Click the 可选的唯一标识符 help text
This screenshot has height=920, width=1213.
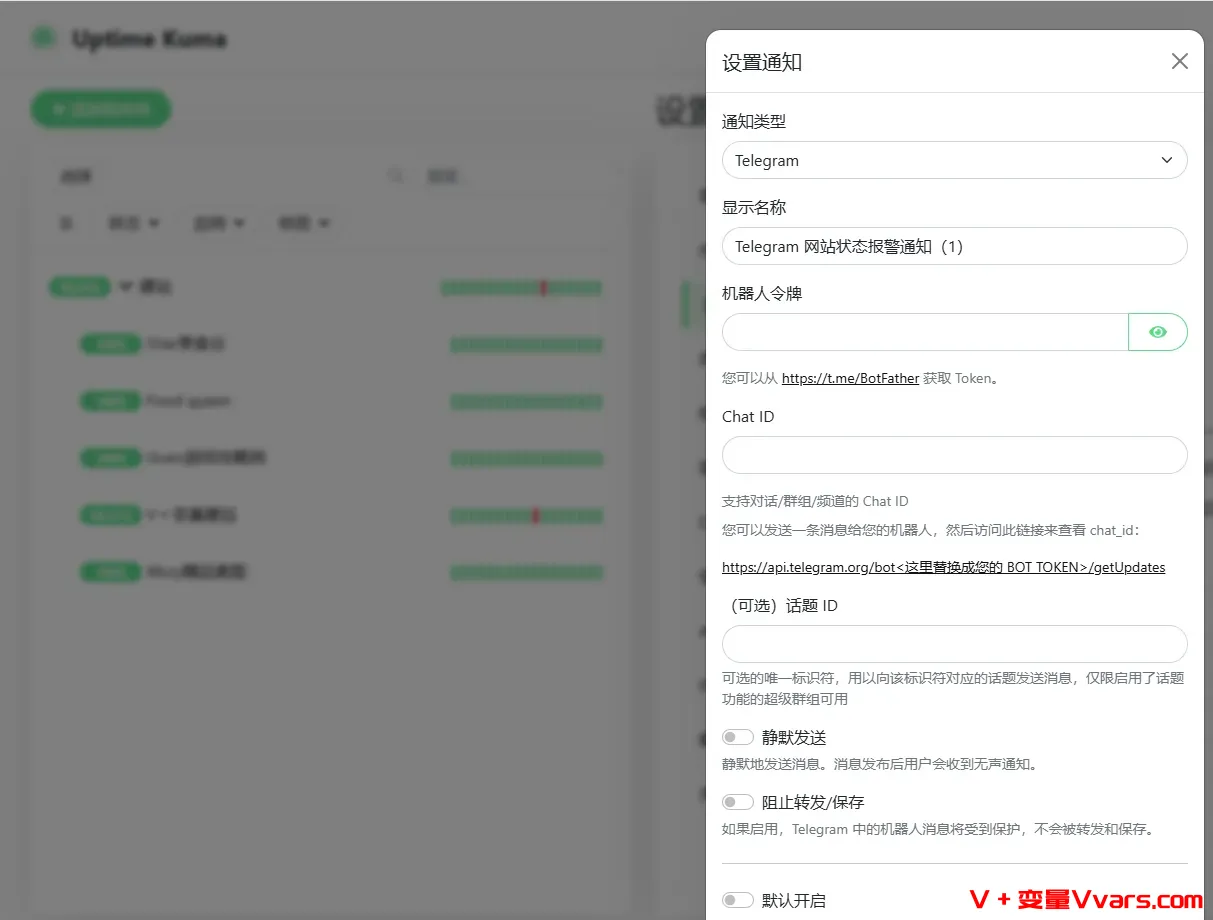click(x=953, y=689)
